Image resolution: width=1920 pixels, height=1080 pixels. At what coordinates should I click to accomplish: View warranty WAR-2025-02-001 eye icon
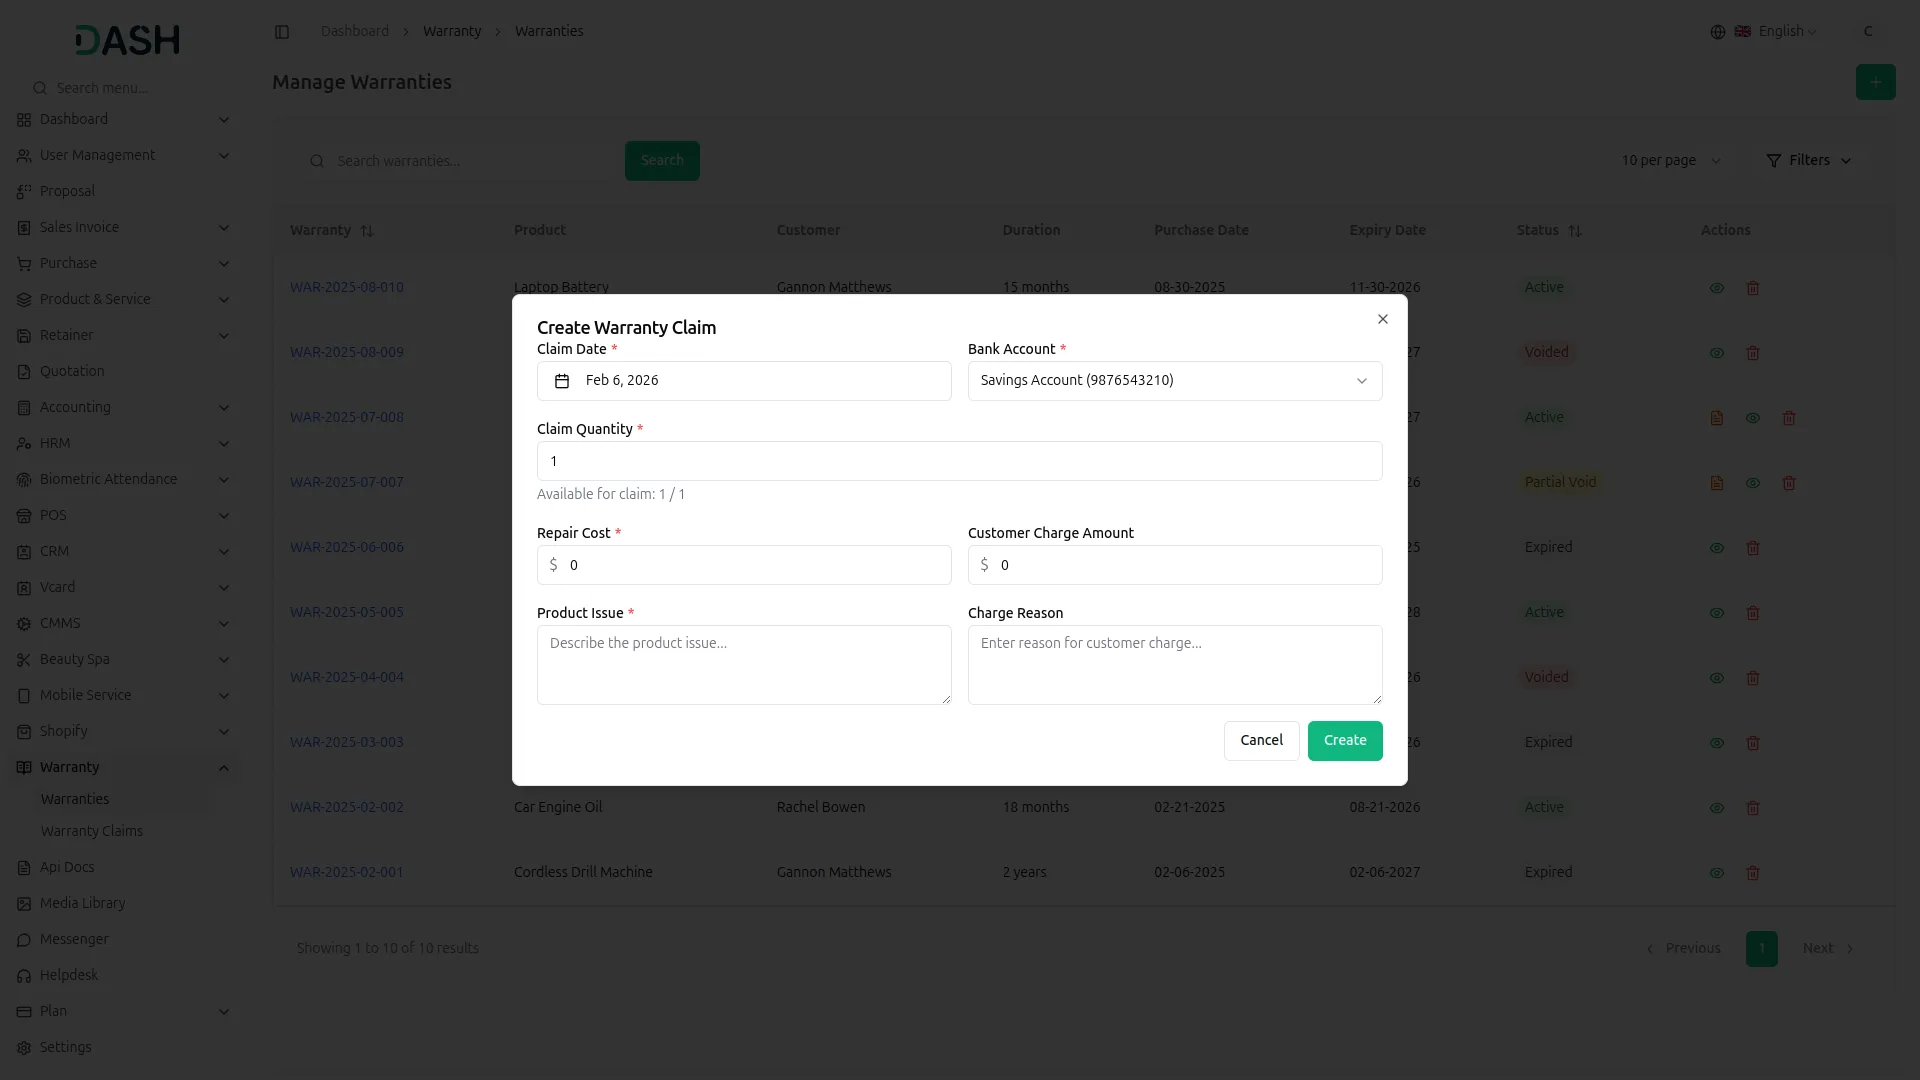pos(1717,873)
